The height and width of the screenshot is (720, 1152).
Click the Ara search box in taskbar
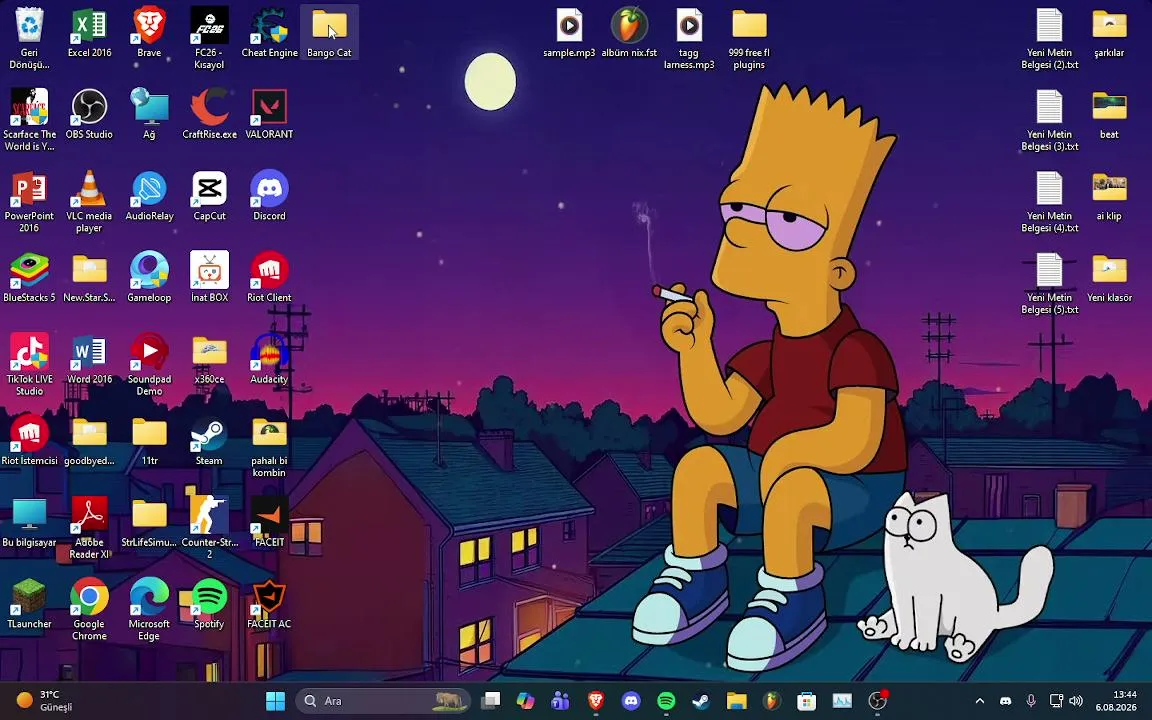coord(383,701)
